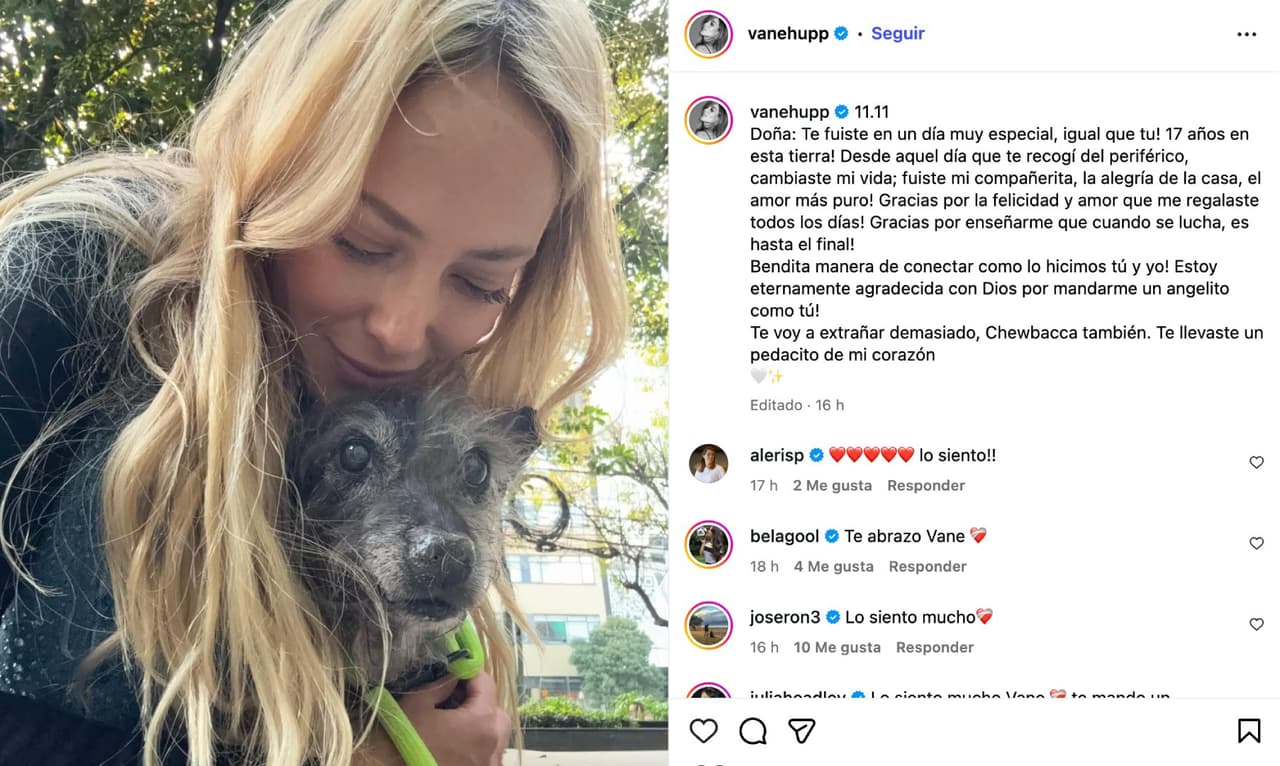Like alerisp's comment heart
This screenshot has height=766, width=1280.
click(x=1257, y=462)
